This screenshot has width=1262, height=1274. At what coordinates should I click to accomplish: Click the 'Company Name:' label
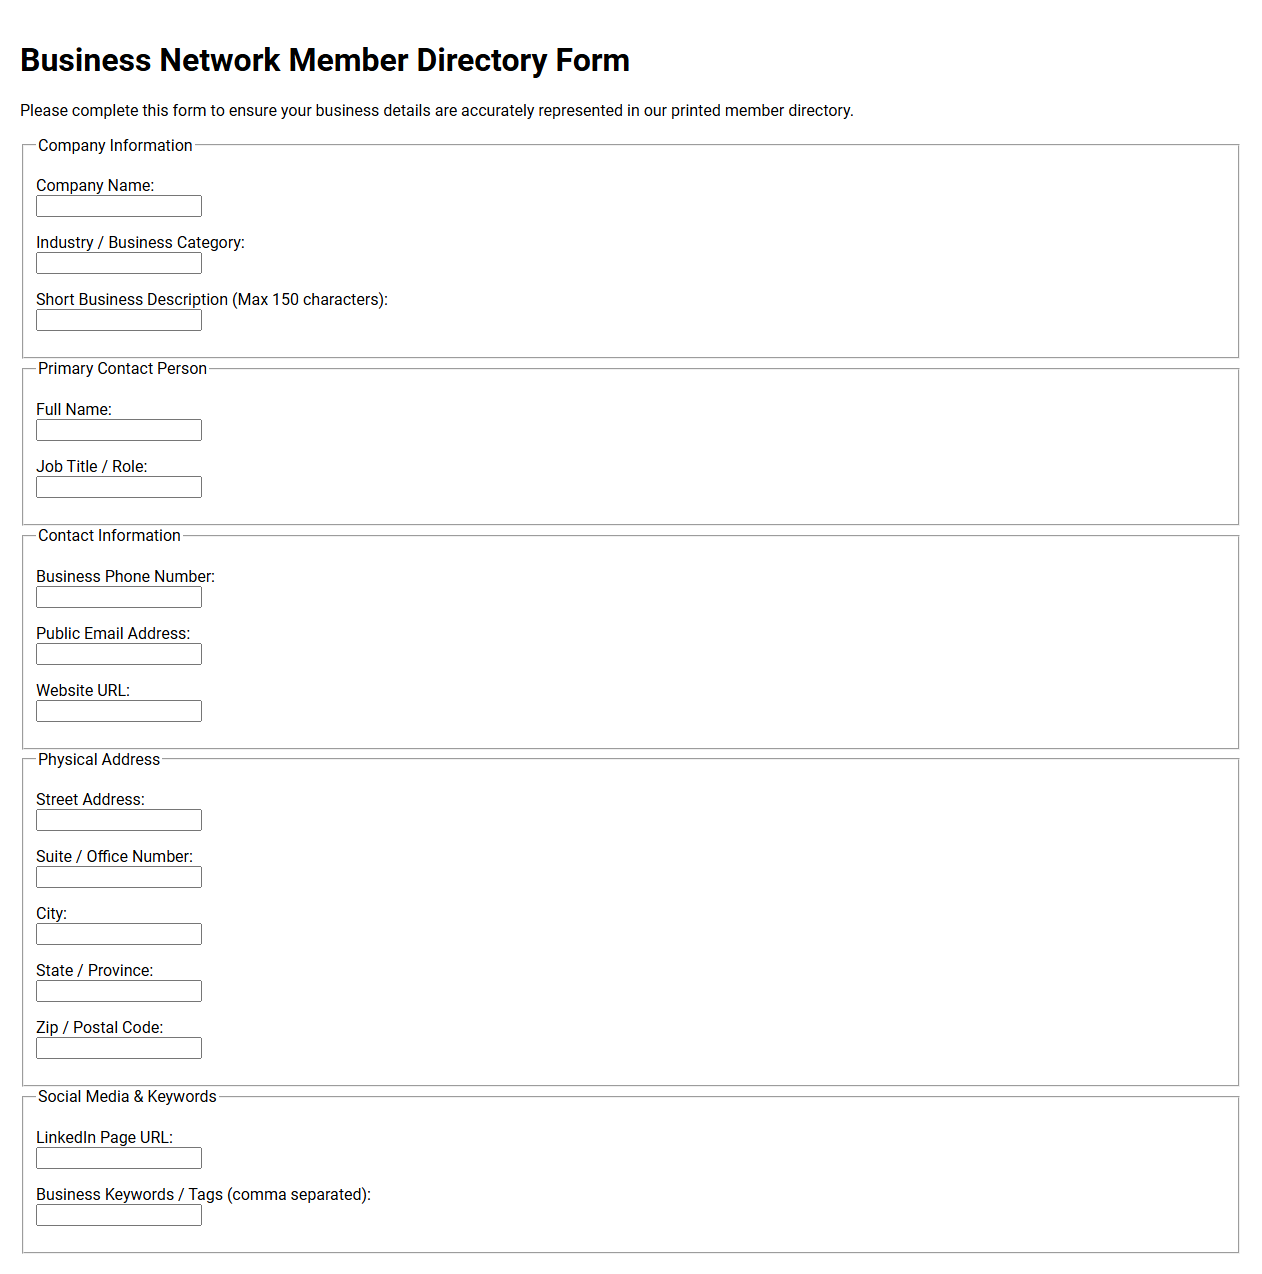pyautogui.click(x=95, y=185)
